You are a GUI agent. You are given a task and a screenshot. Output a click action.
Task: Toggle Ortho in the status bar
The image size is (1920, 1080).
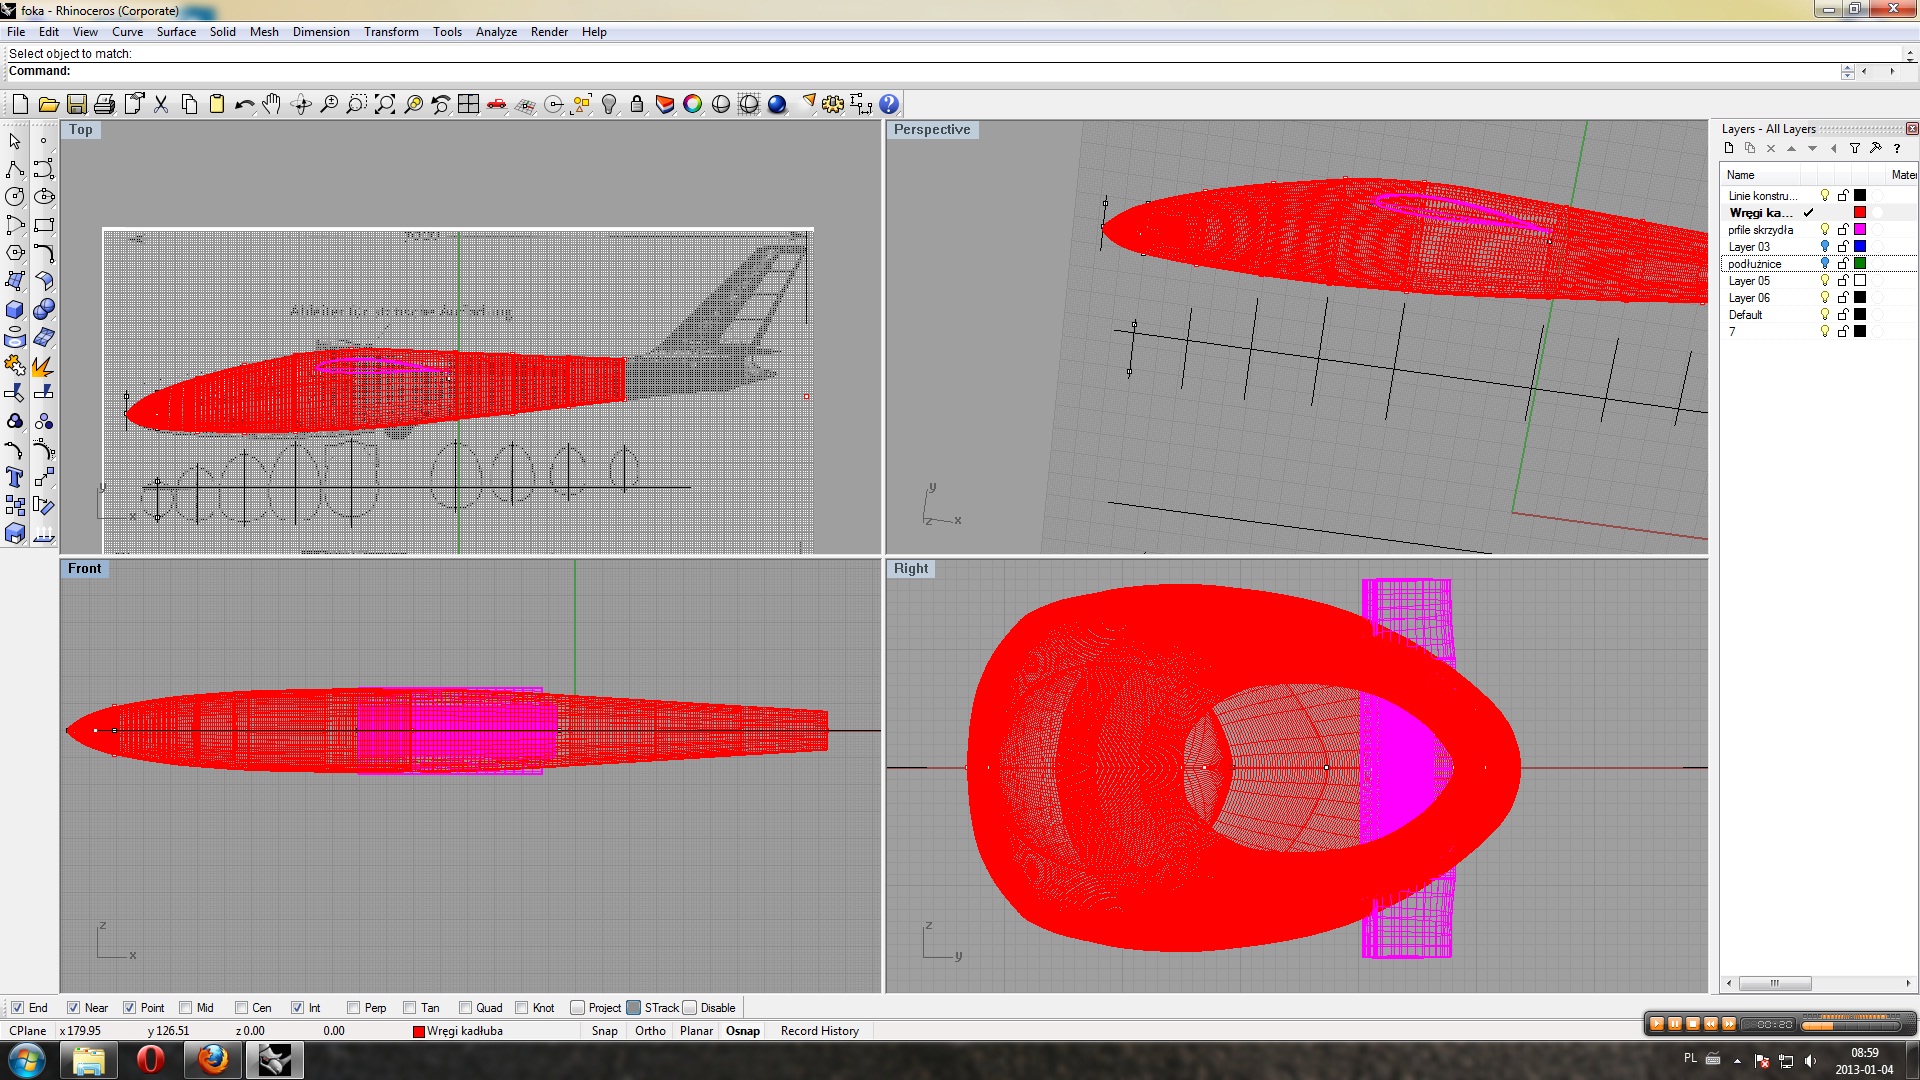click(650, 1031)
